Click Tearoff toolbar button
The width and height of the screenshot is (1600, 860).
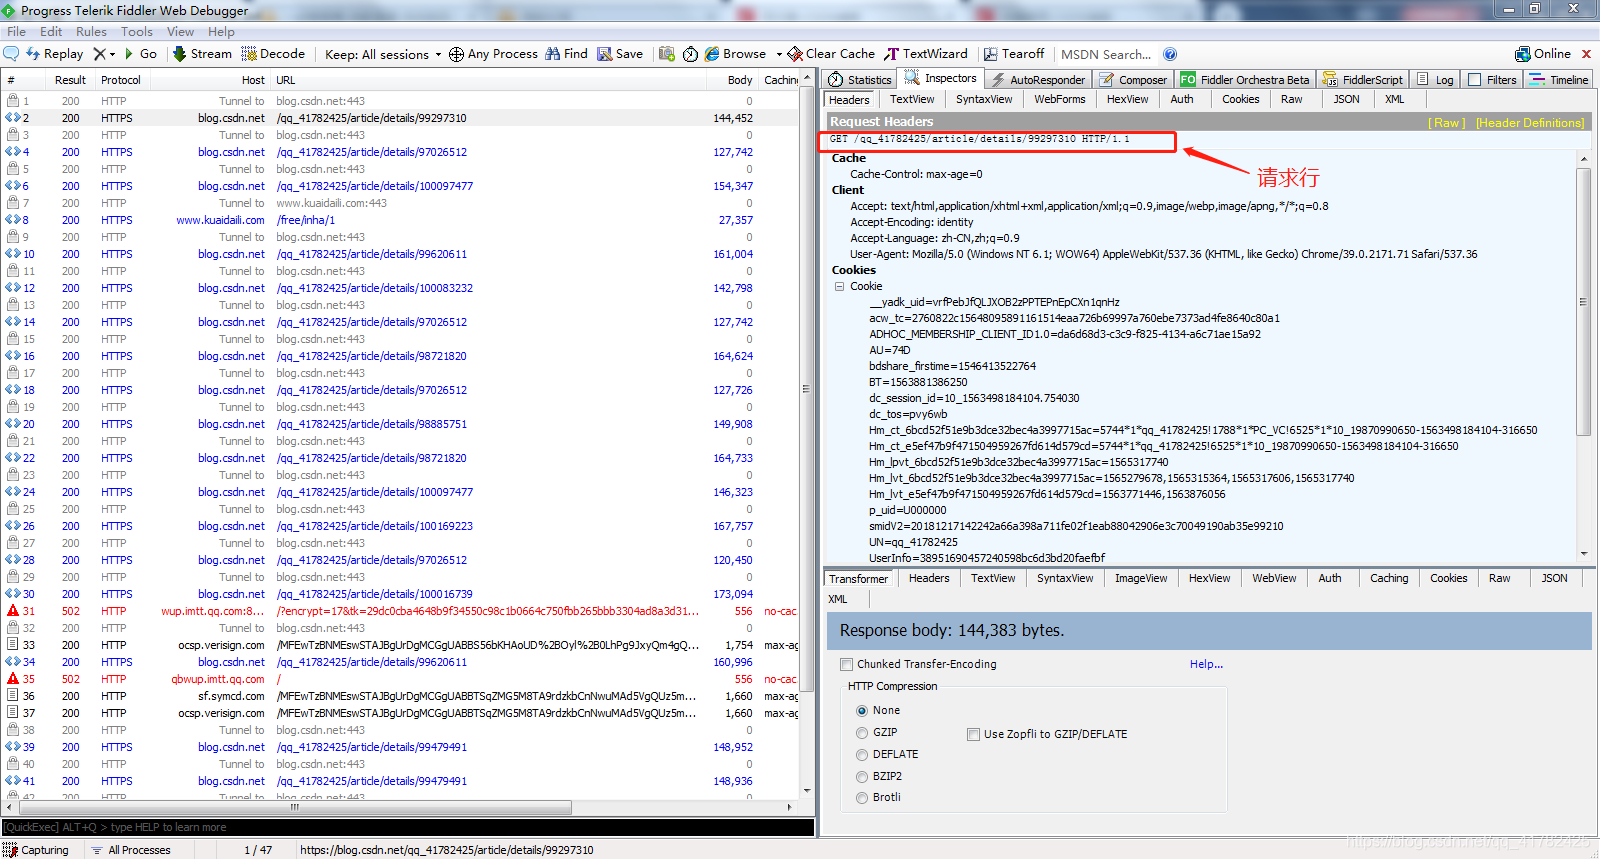pyautogui.click(x=1014, y=54)
